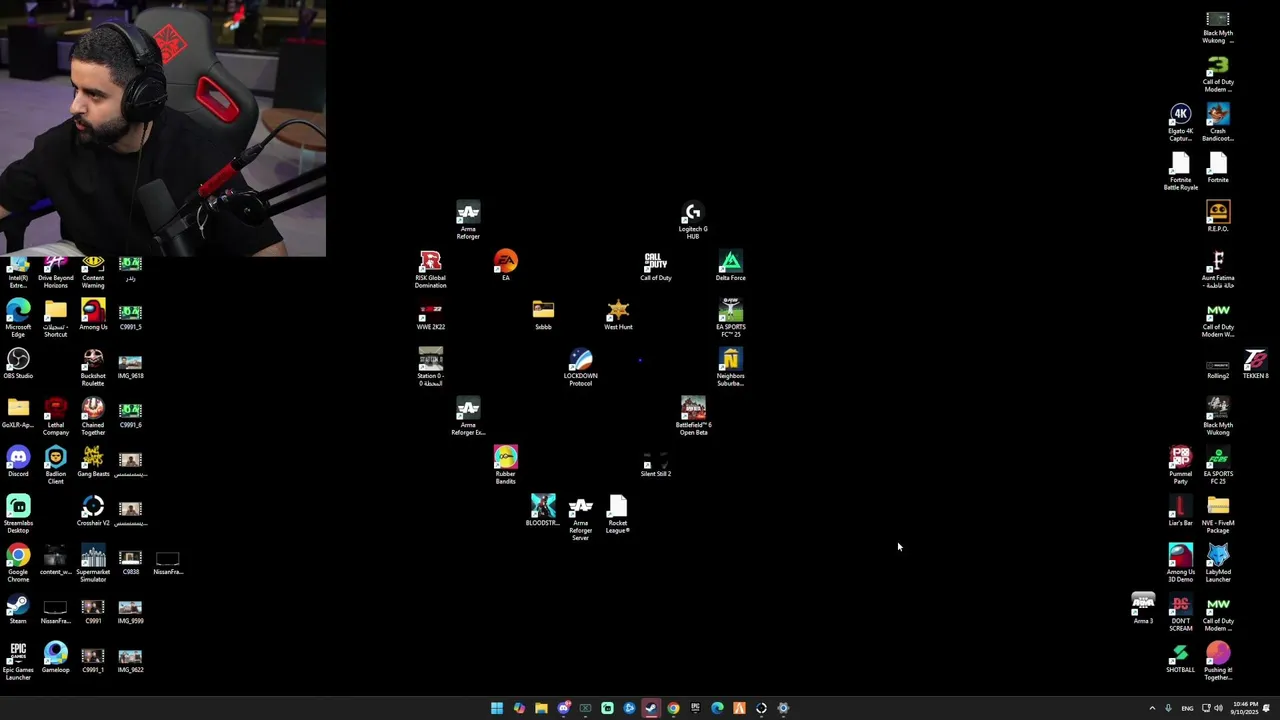Open the Logitech G HUB desktop shortcut
Viewport: 1280px width, 720px height.
pos(693,220)
